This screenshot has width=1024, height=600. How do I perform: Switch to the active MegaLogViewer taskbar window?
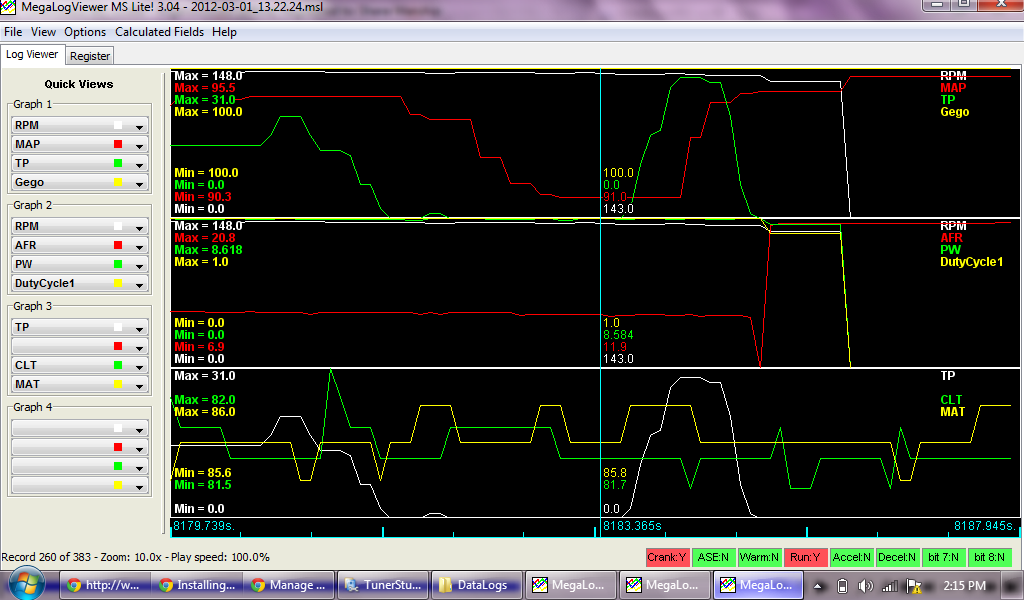pyautogui.click(x=757, y=585)
